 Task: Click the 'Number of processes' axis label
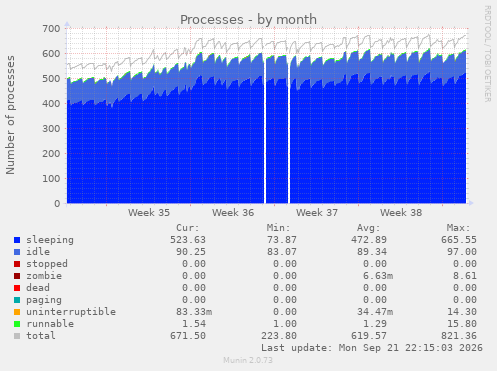coord(10,115)
